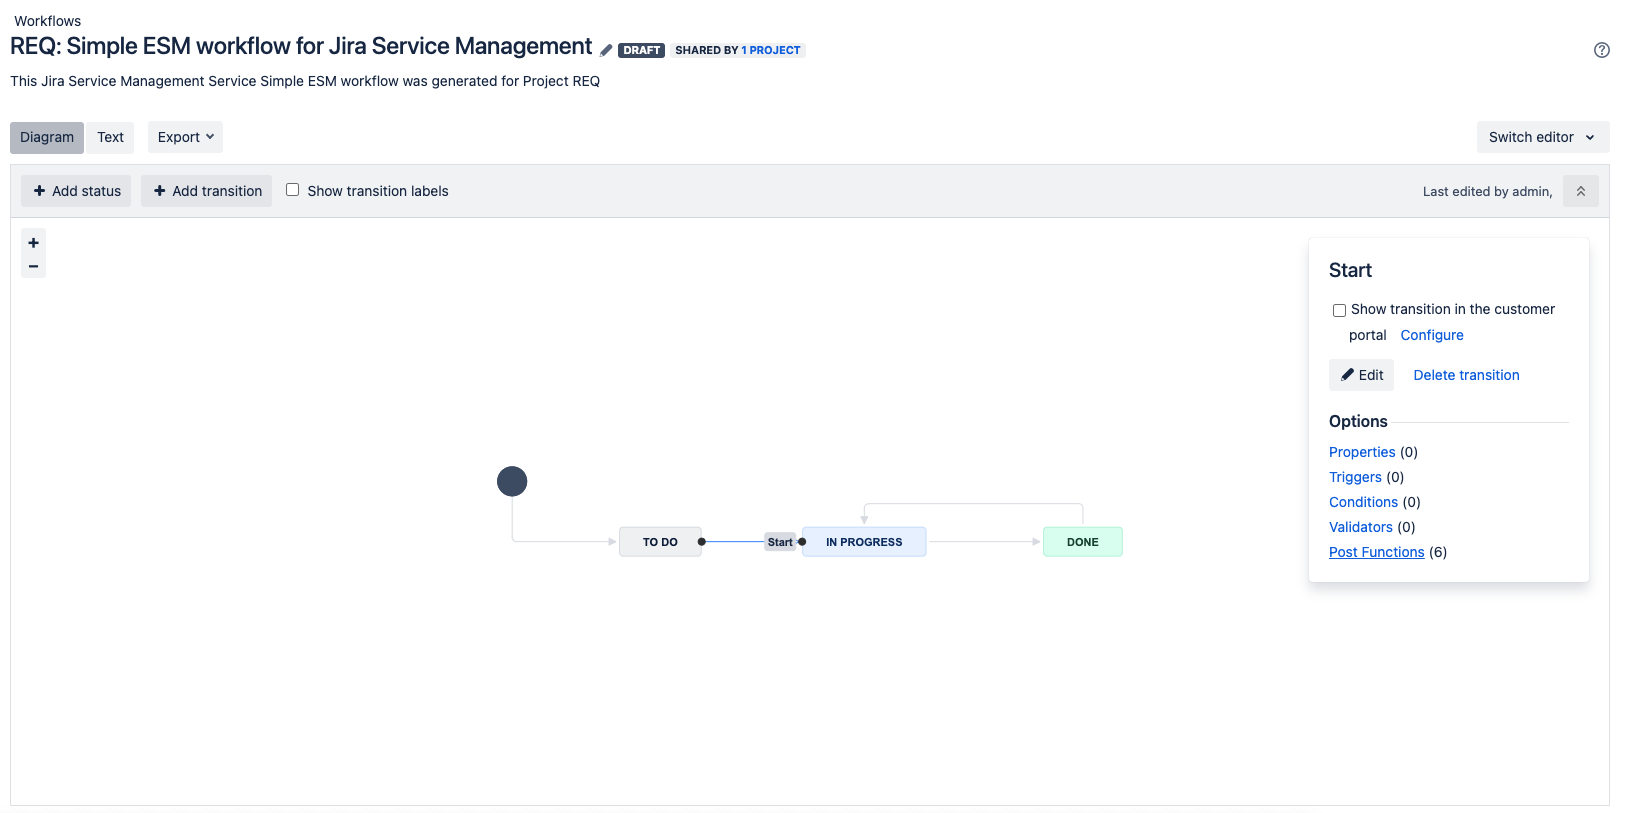Select the DONE status node
This screenshot has height=813, width=1625.
pyautogui.click(x=1082, y=542)
